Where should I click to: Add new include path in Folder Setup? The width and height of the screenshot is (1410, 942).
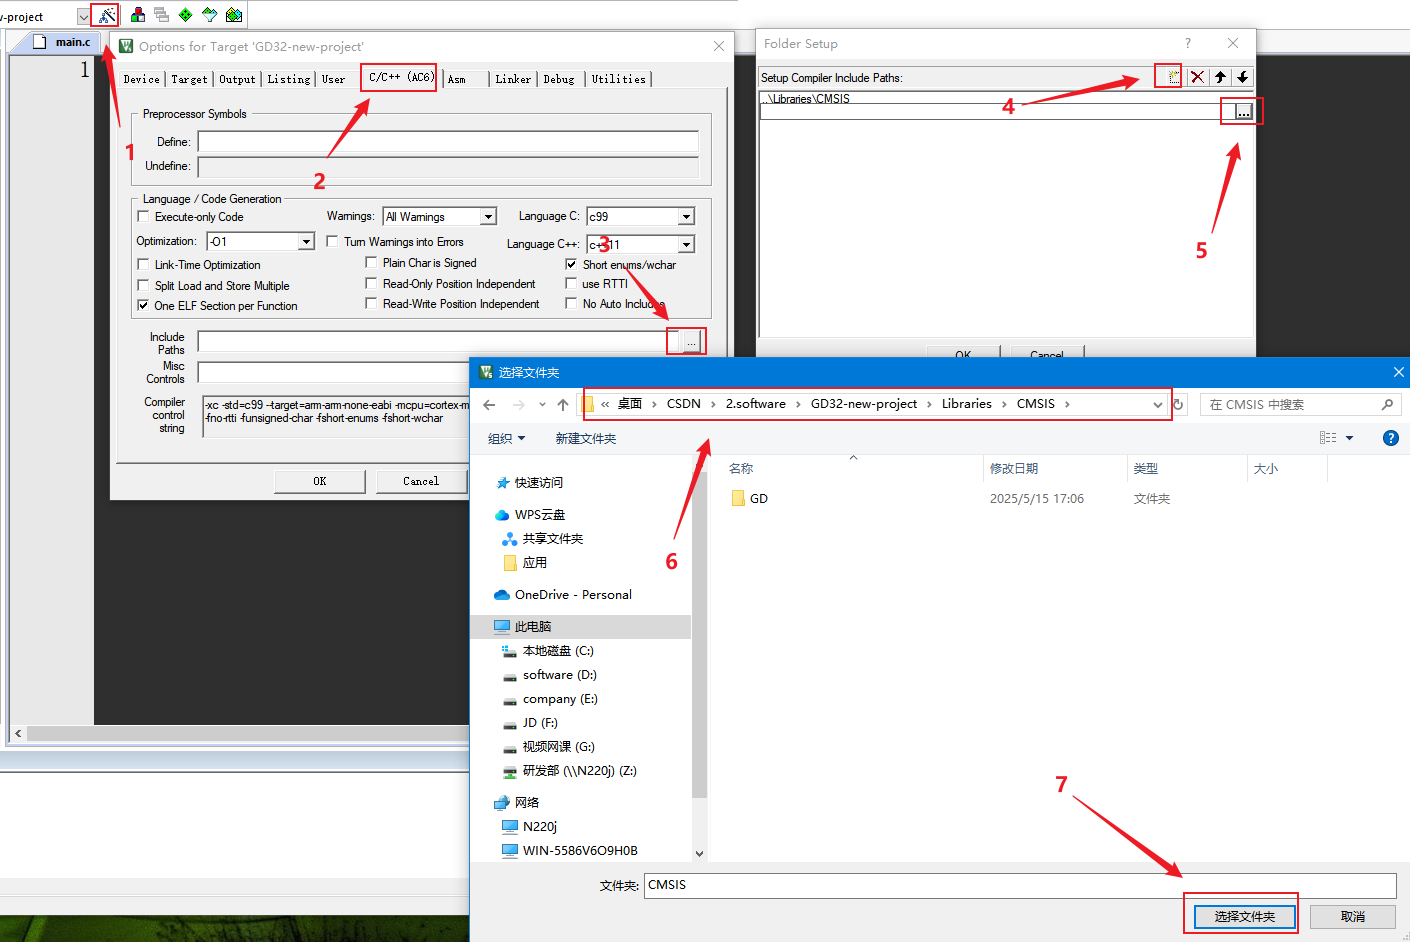coord(1173,77)
